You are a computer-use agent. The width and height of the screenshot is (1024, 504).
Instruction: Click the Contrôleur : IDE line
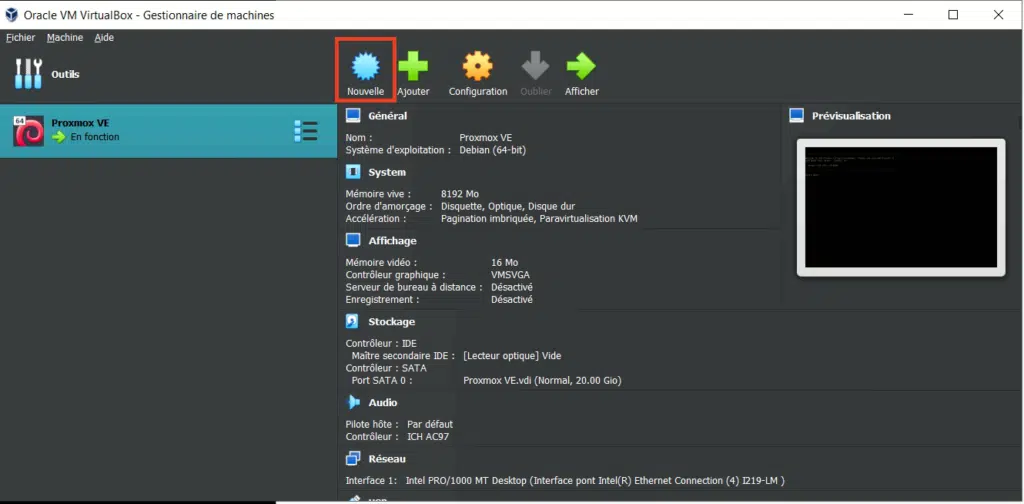381,343
